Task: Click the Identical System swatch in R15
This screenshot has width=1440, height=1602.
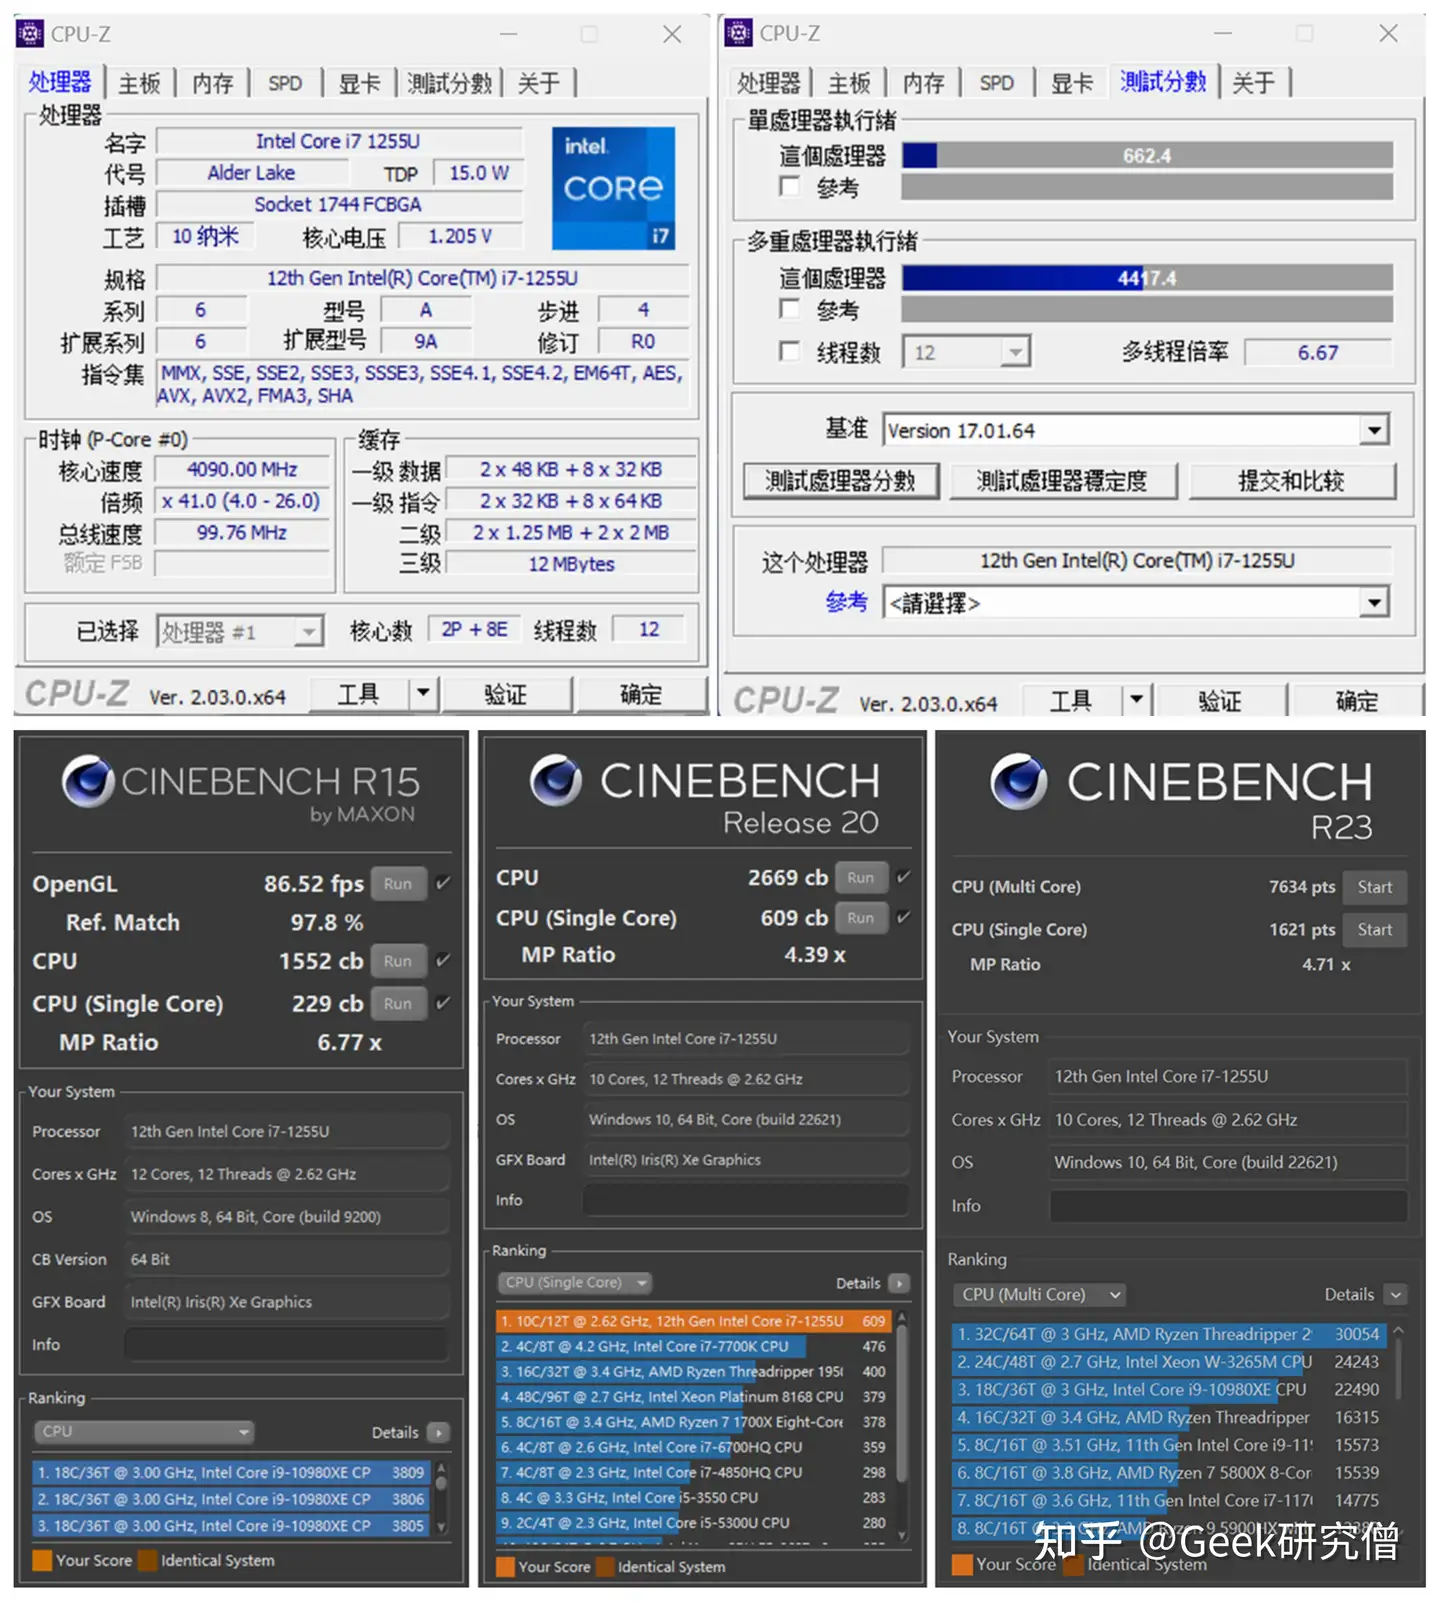Action: point(147,1560)
